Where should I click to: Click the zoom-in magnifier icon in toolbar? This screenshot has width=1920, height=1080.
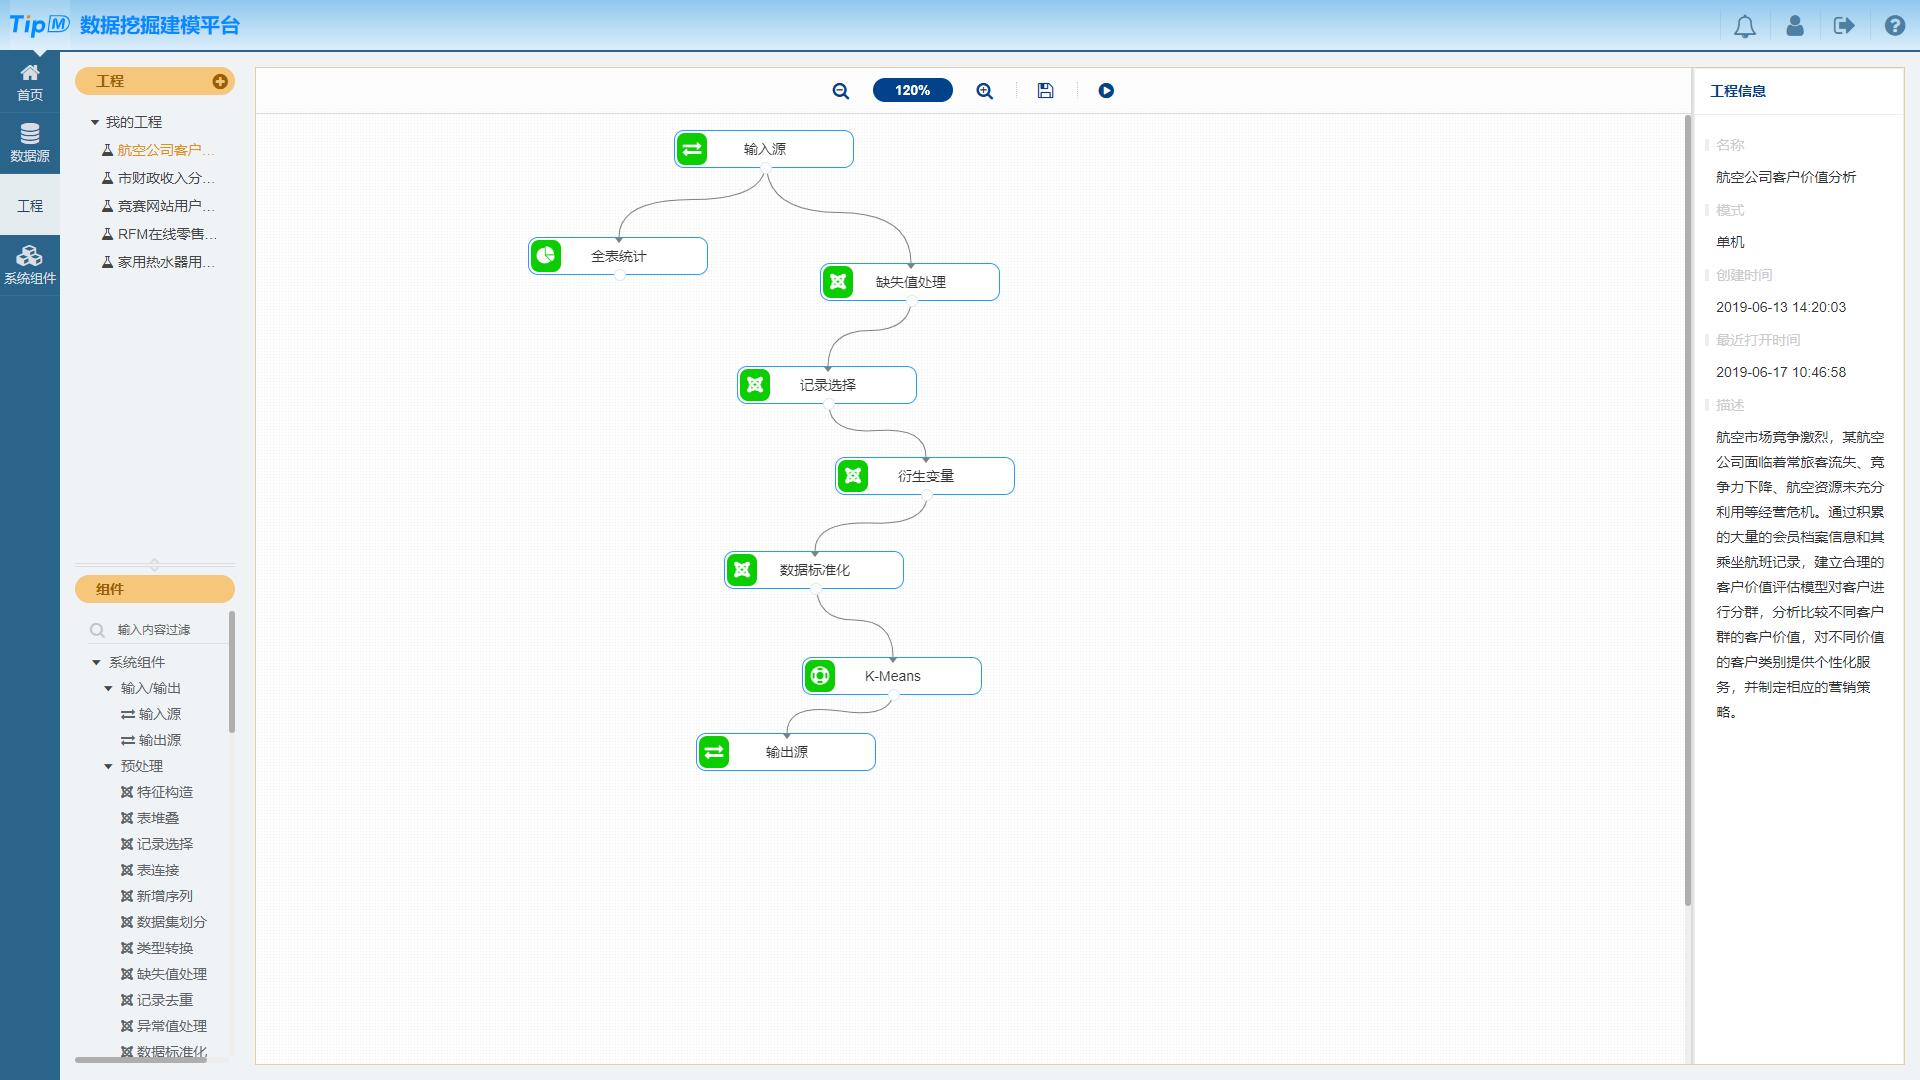pyautogui.click(x=985, y=90)
